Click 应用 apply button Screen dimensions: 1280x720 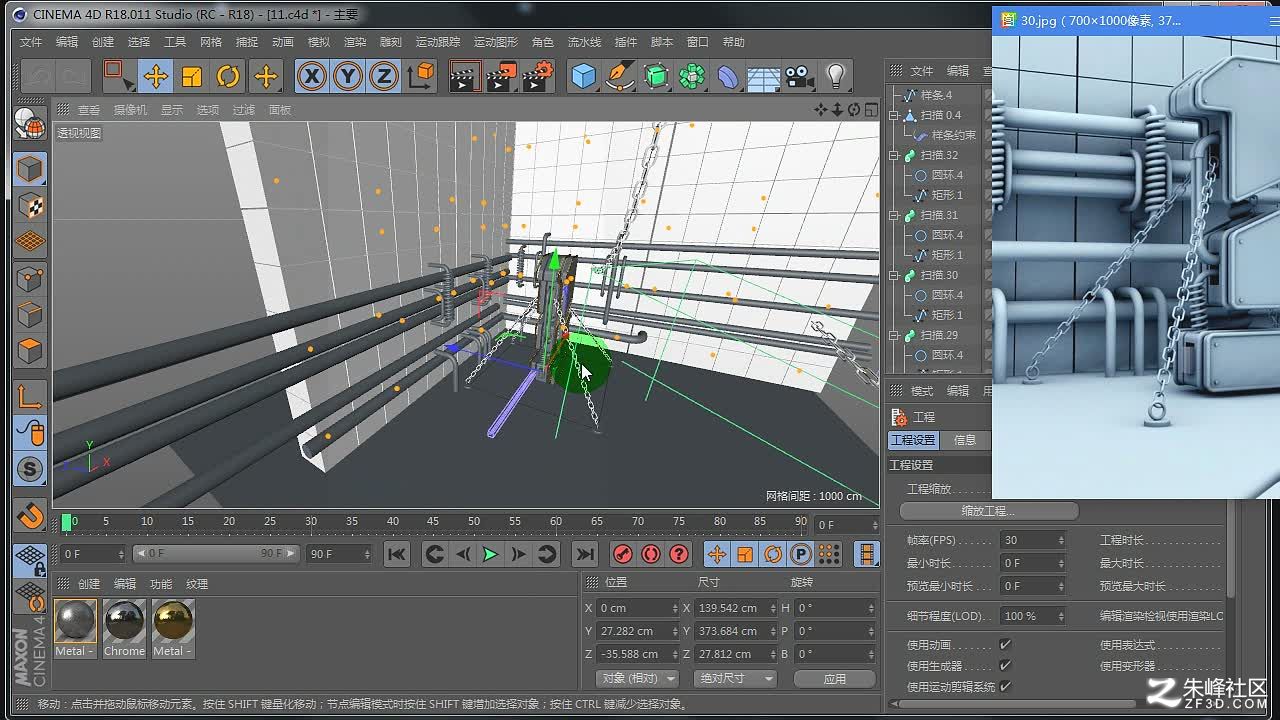[835, 679]
